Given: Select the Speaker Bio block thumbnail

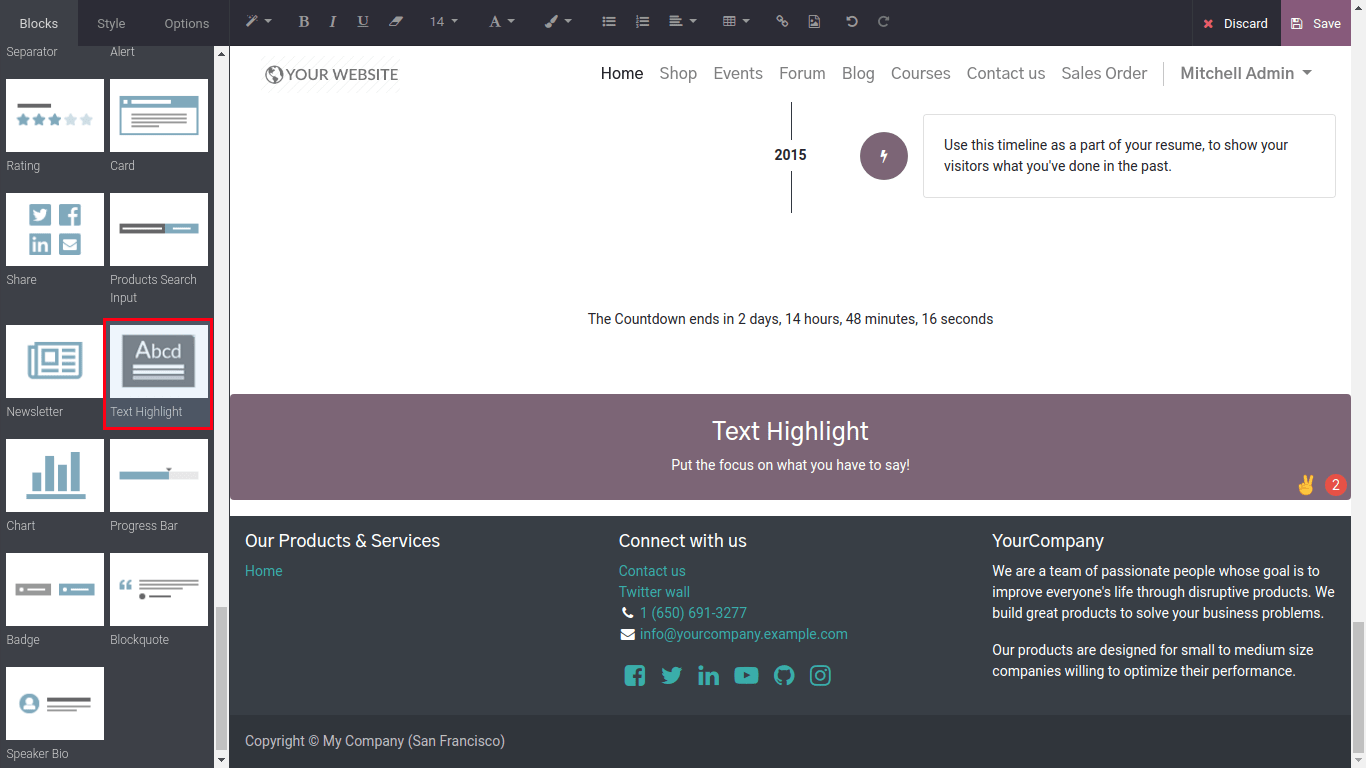Looking at the screenshot, I should point(55,704).
